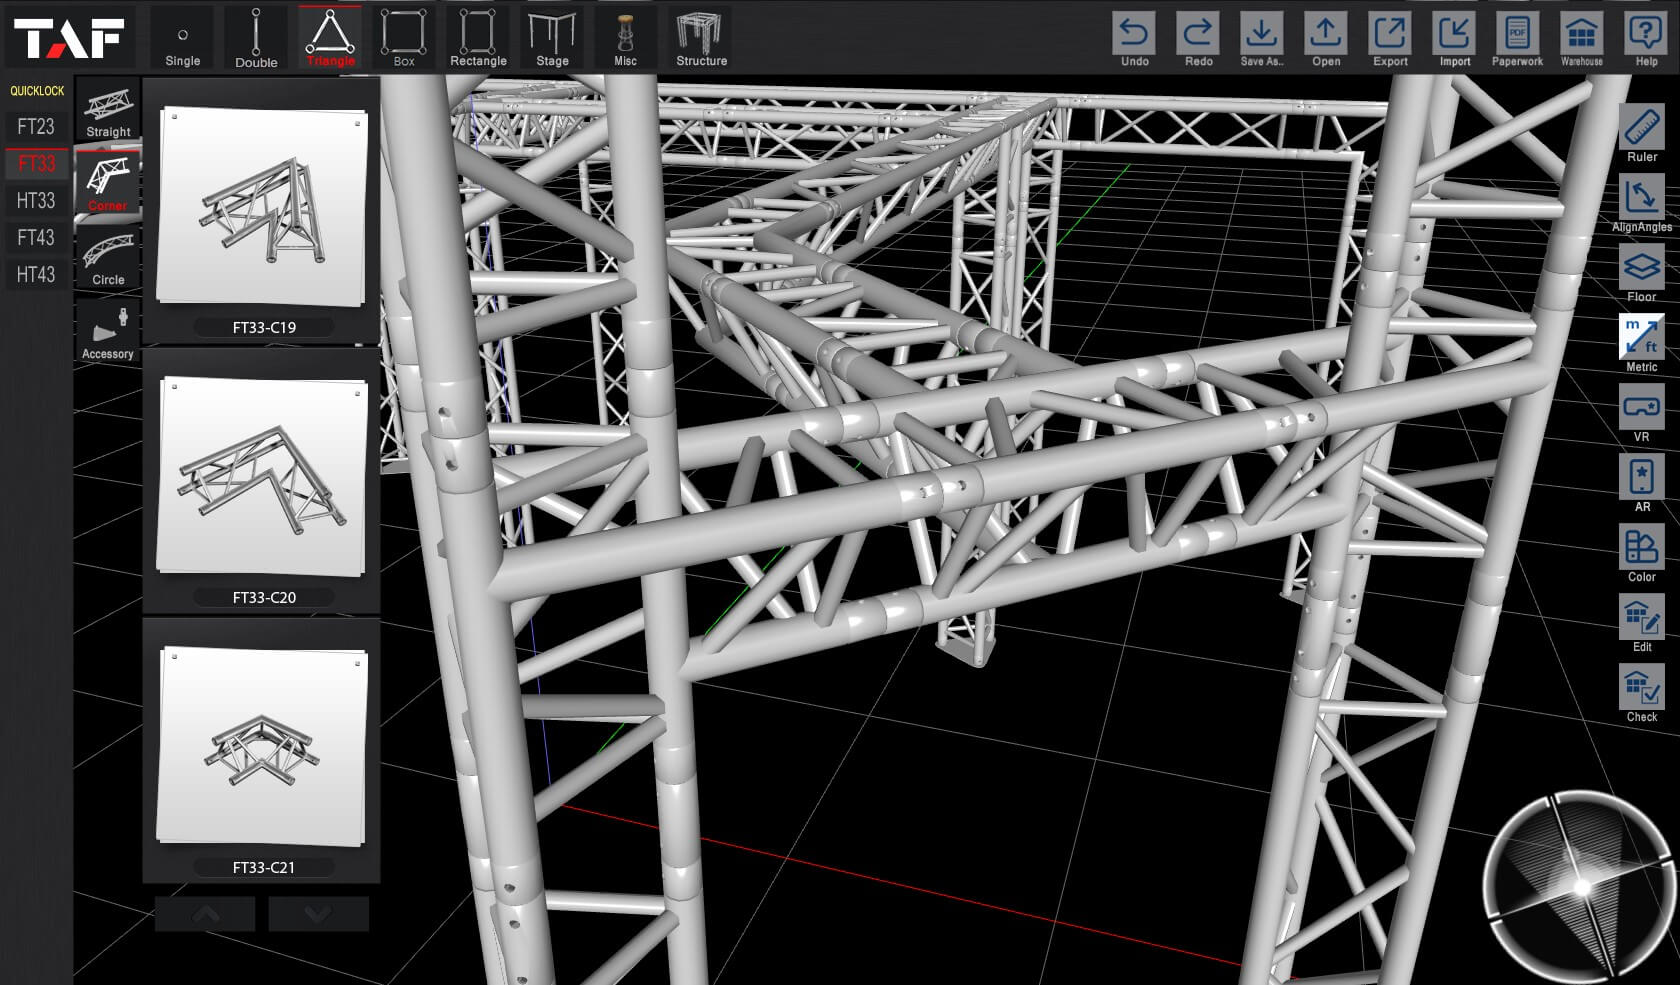Import a project file
Image resolution: width=1680 pixels, height=985 pixels.
coord(1454,40)
